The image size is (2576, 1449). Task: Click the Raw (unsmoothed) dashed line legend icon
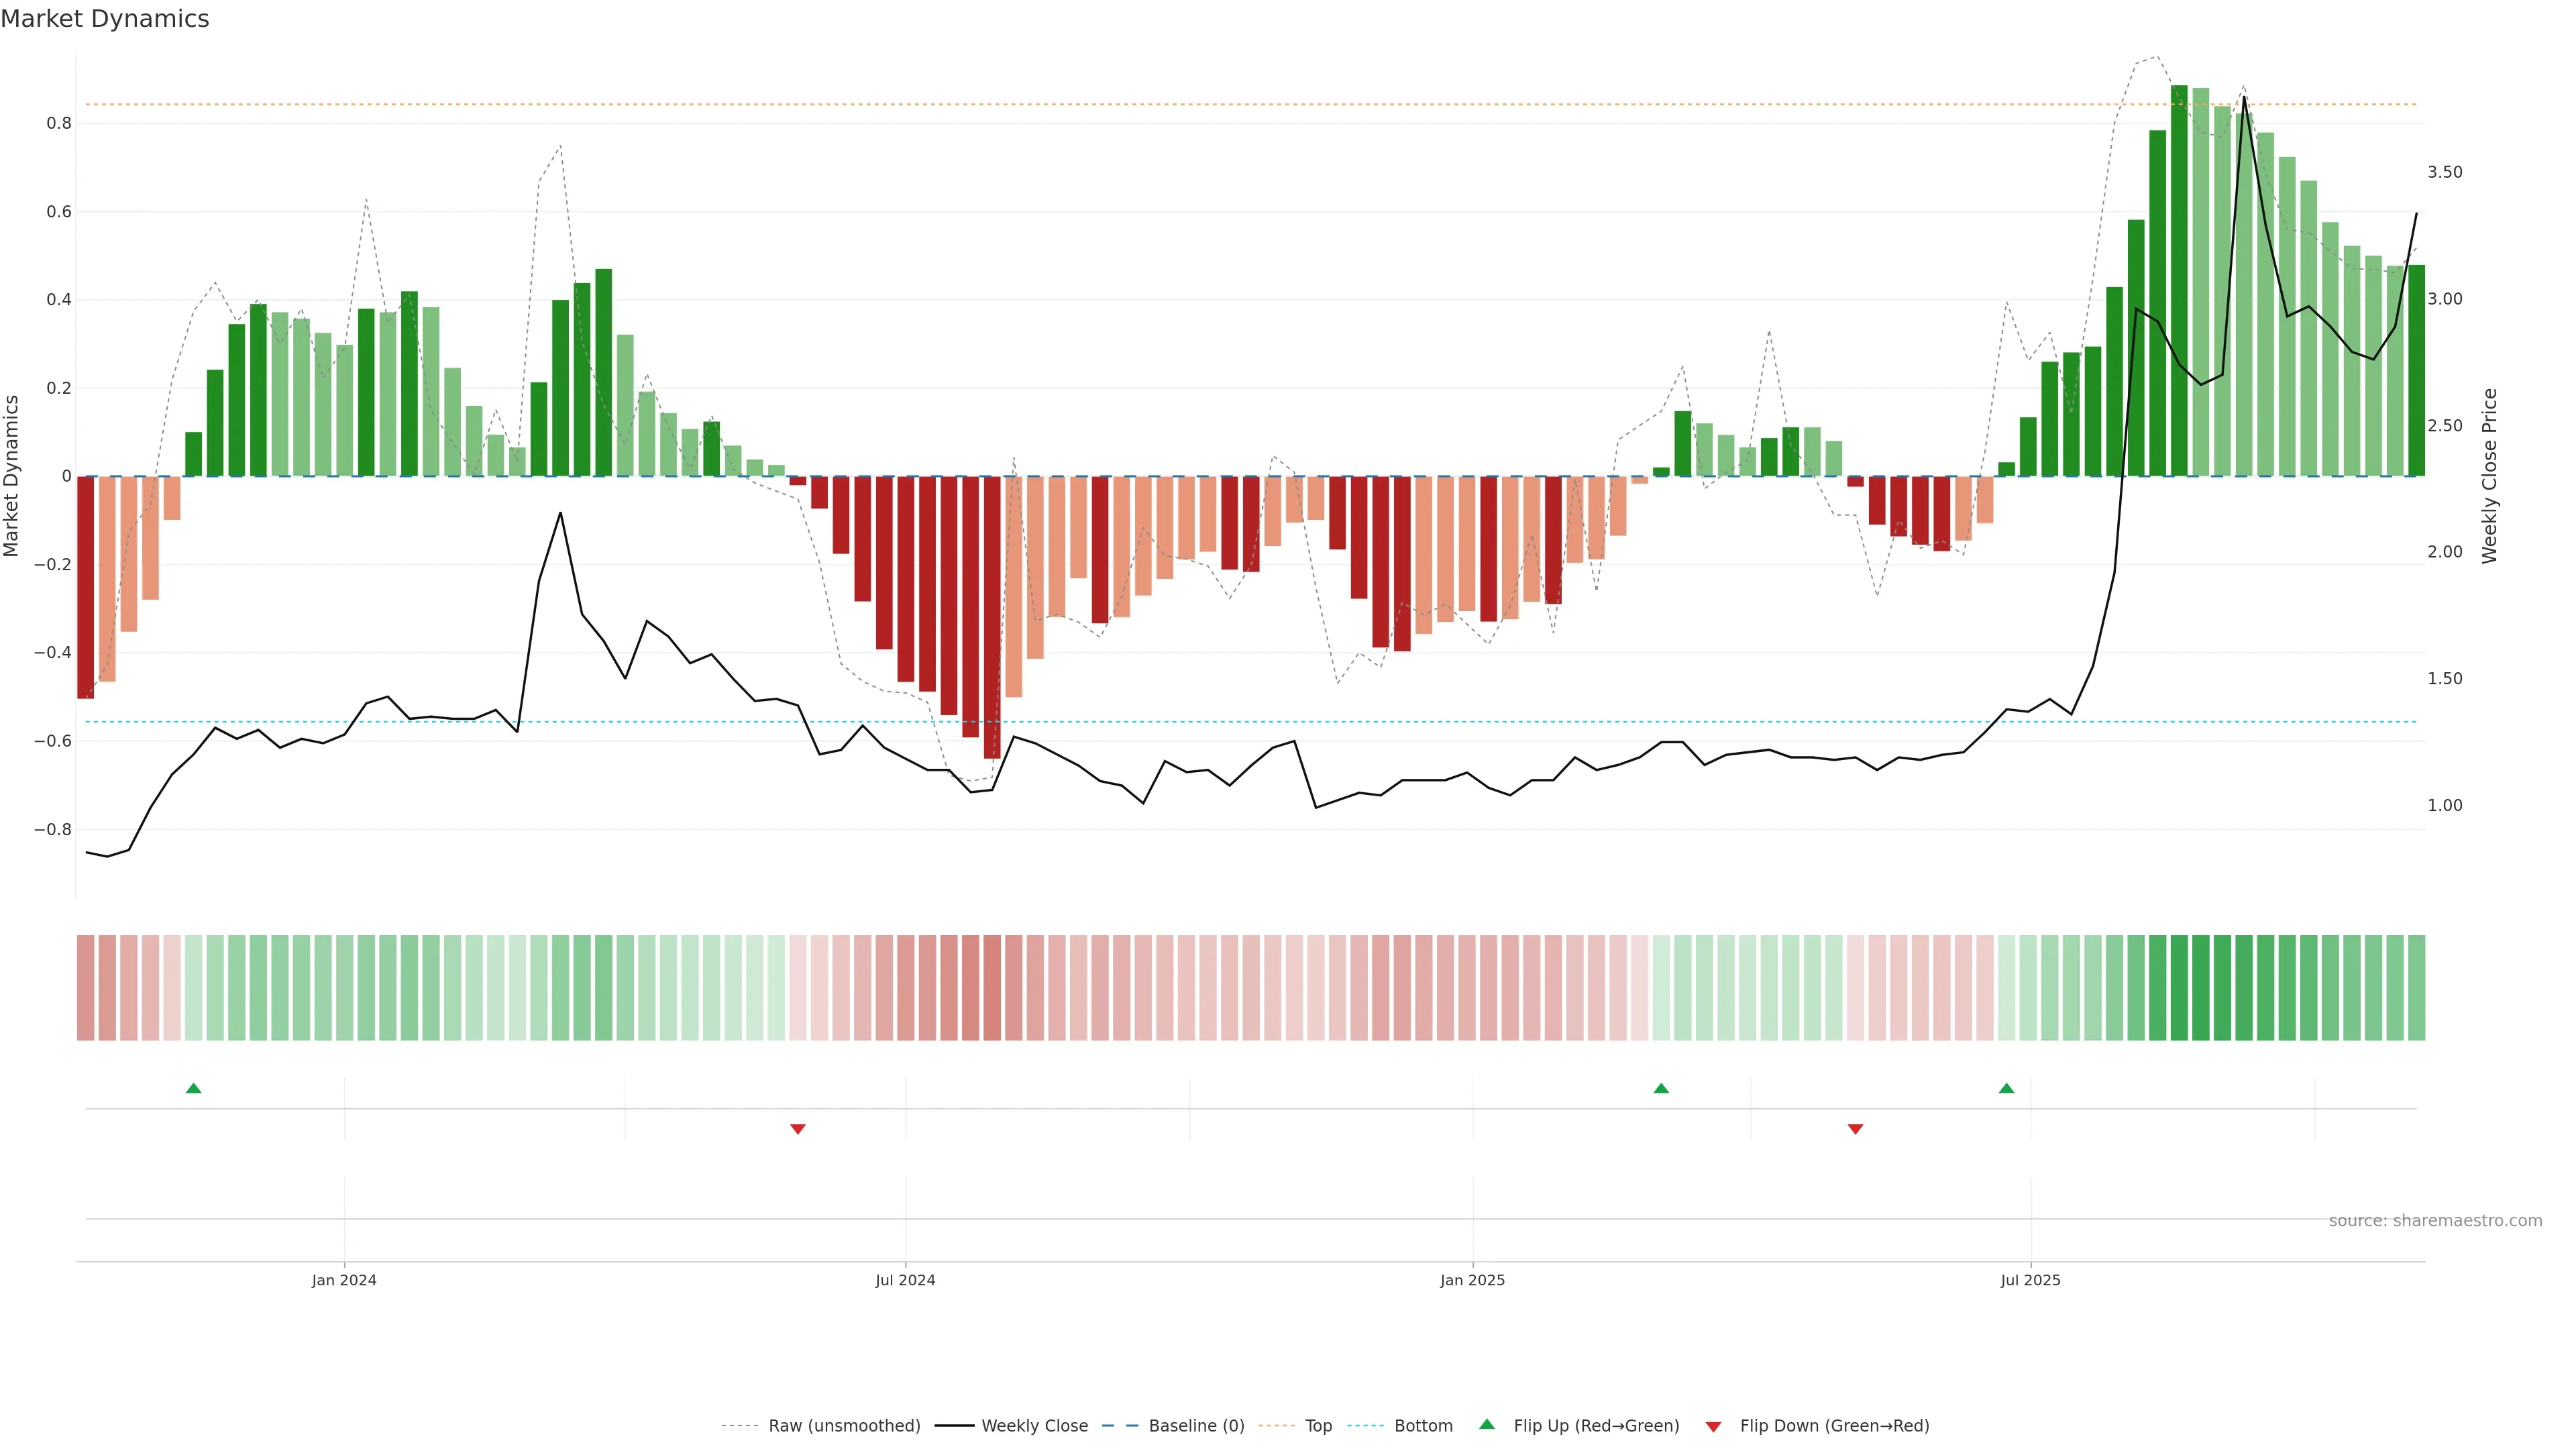tap(739, 1426)
